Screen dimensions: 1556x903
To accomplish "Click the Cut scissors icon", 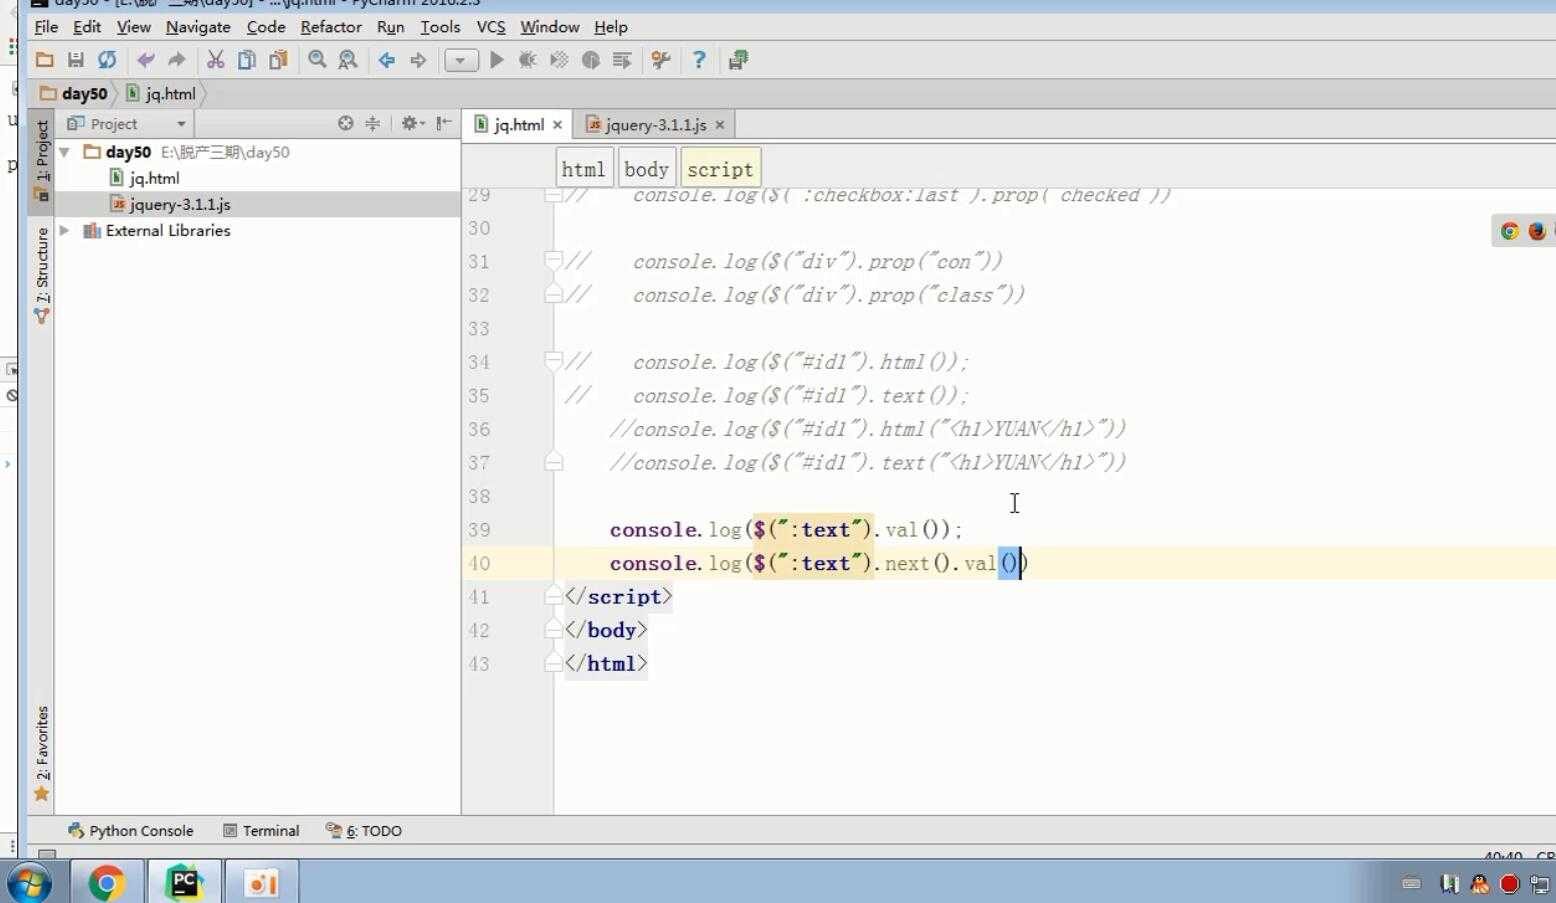I will [215, 60].
